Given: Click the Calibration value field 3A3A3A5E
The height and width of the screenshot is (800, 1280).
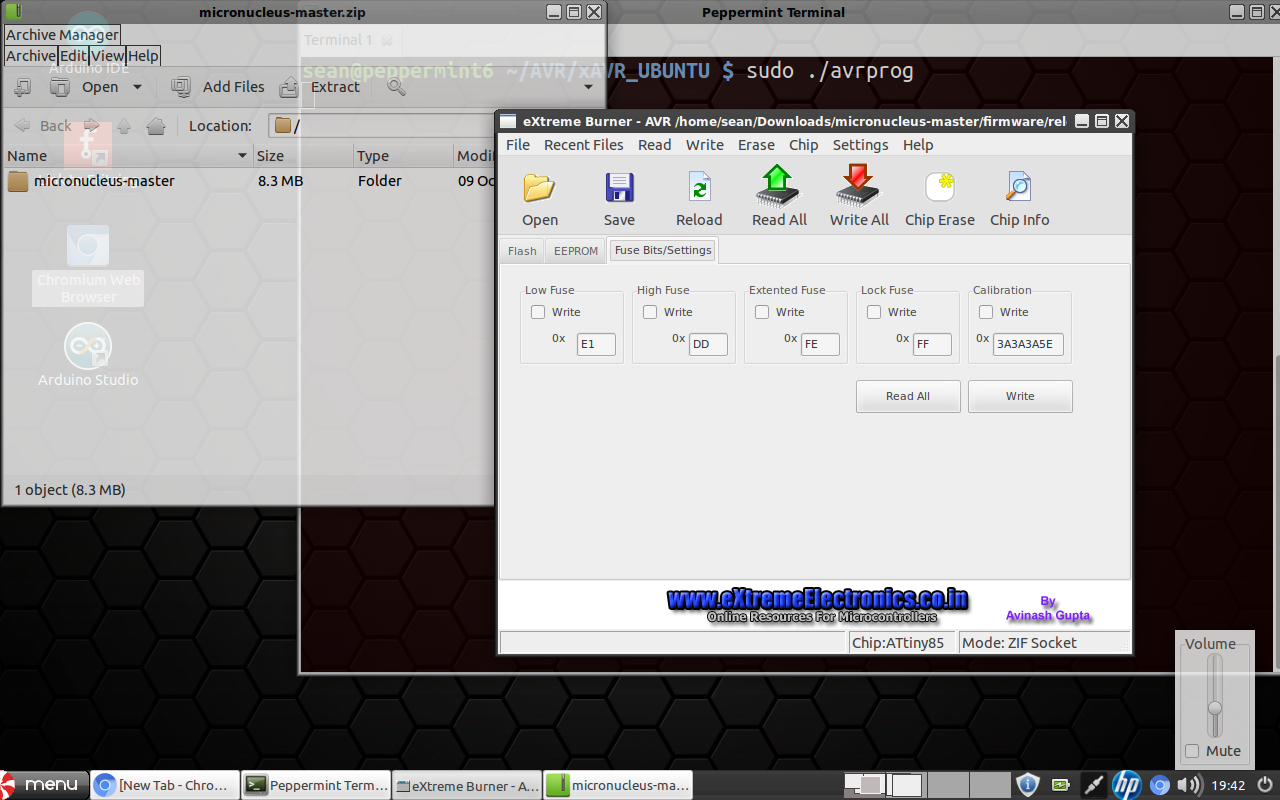Looking at the screenshot, I should coord(1028,345).
